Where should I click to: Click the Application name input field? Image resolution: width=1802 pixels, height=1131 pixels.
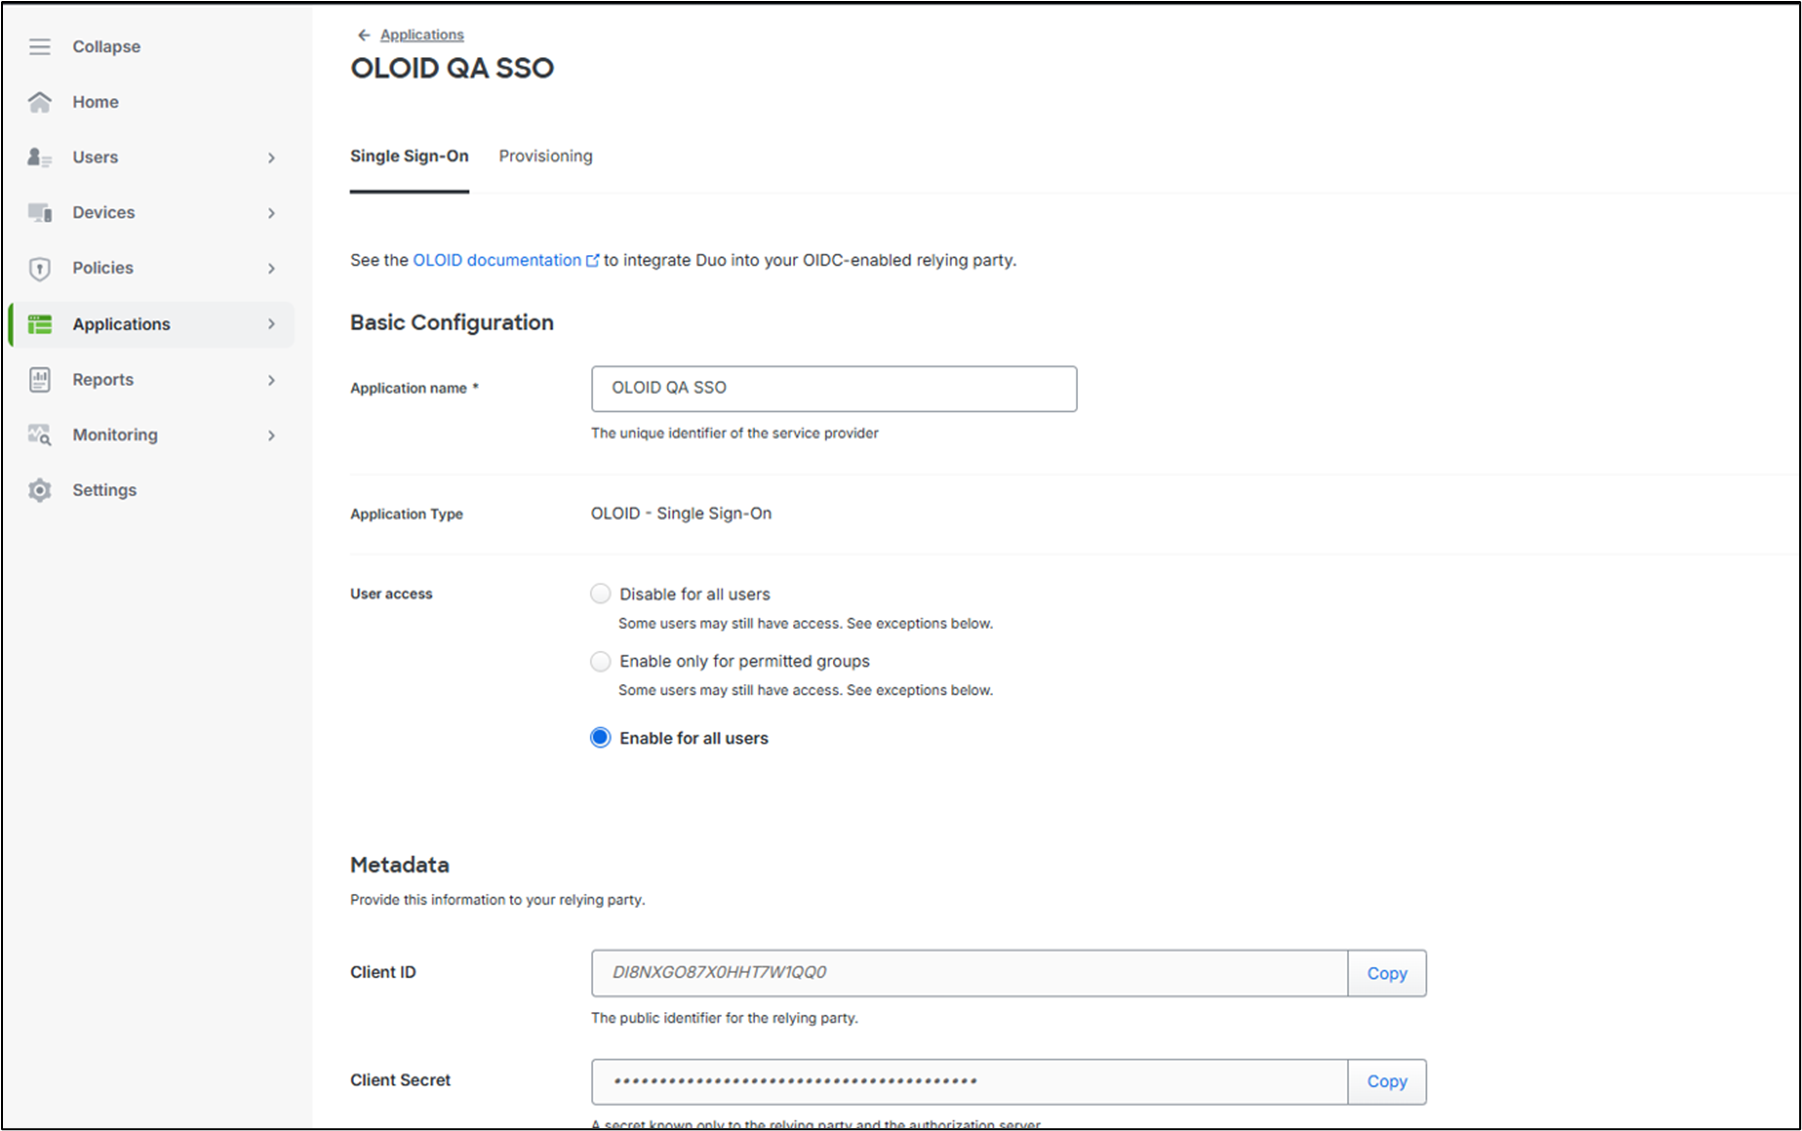click(834, 388)
